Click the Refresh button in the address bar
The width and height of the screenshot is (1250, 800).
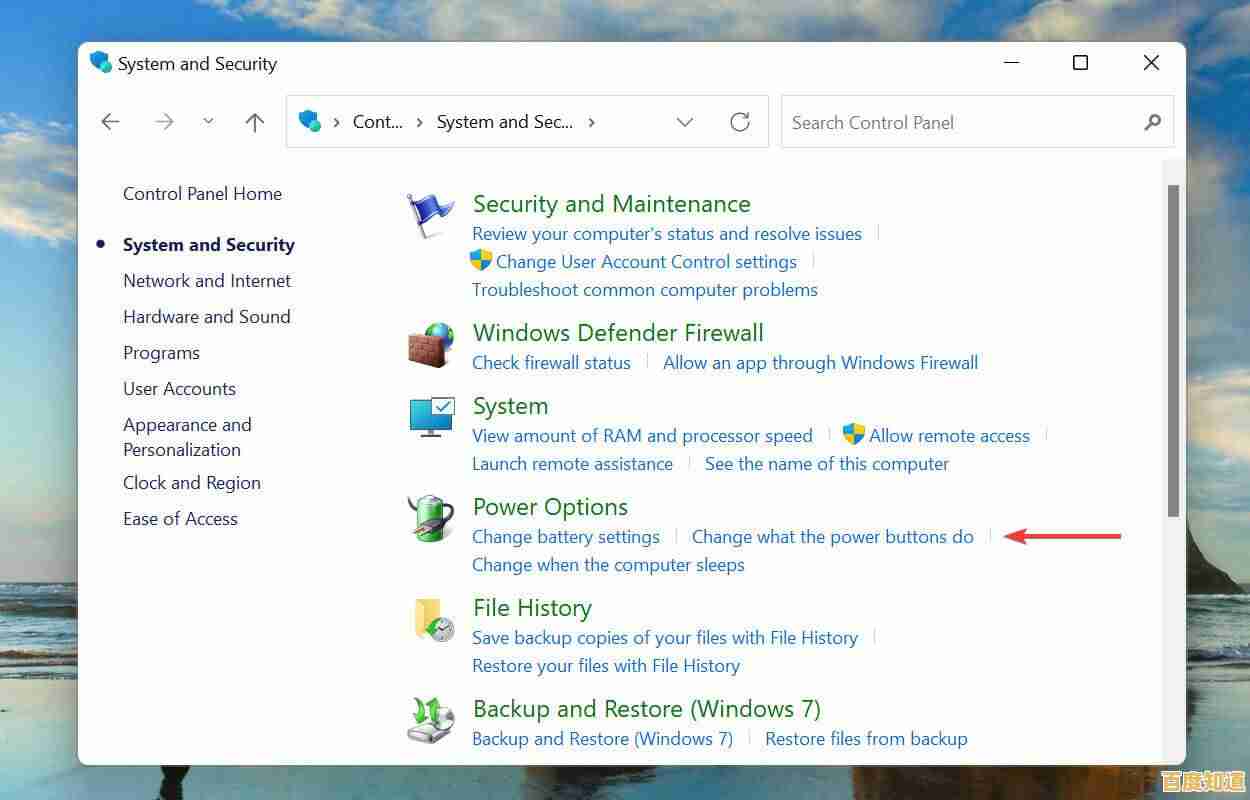tap(739, 121)
